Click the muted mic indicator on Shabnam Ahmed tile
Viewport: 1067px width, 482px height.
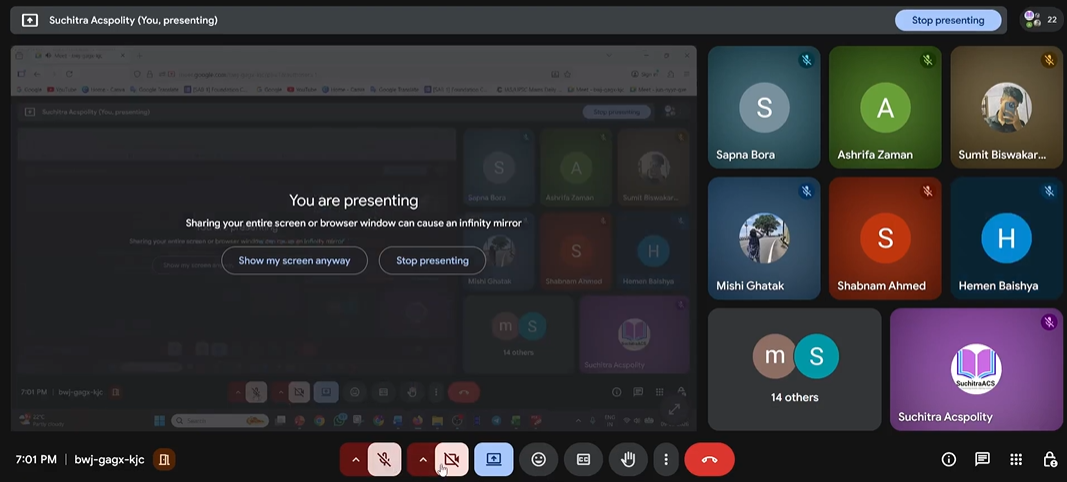pos(928,191)
